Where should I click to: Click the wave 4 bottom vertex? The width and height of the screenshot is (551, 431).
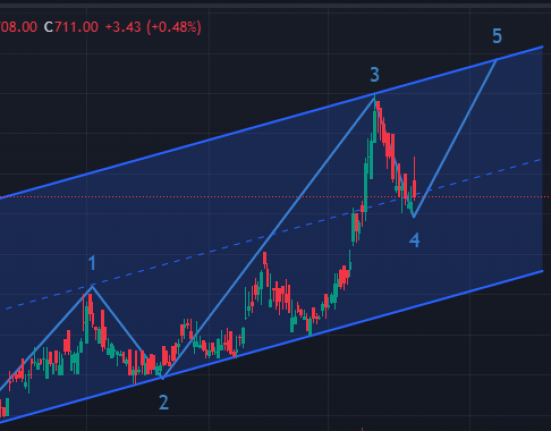[x=414, y=217]
